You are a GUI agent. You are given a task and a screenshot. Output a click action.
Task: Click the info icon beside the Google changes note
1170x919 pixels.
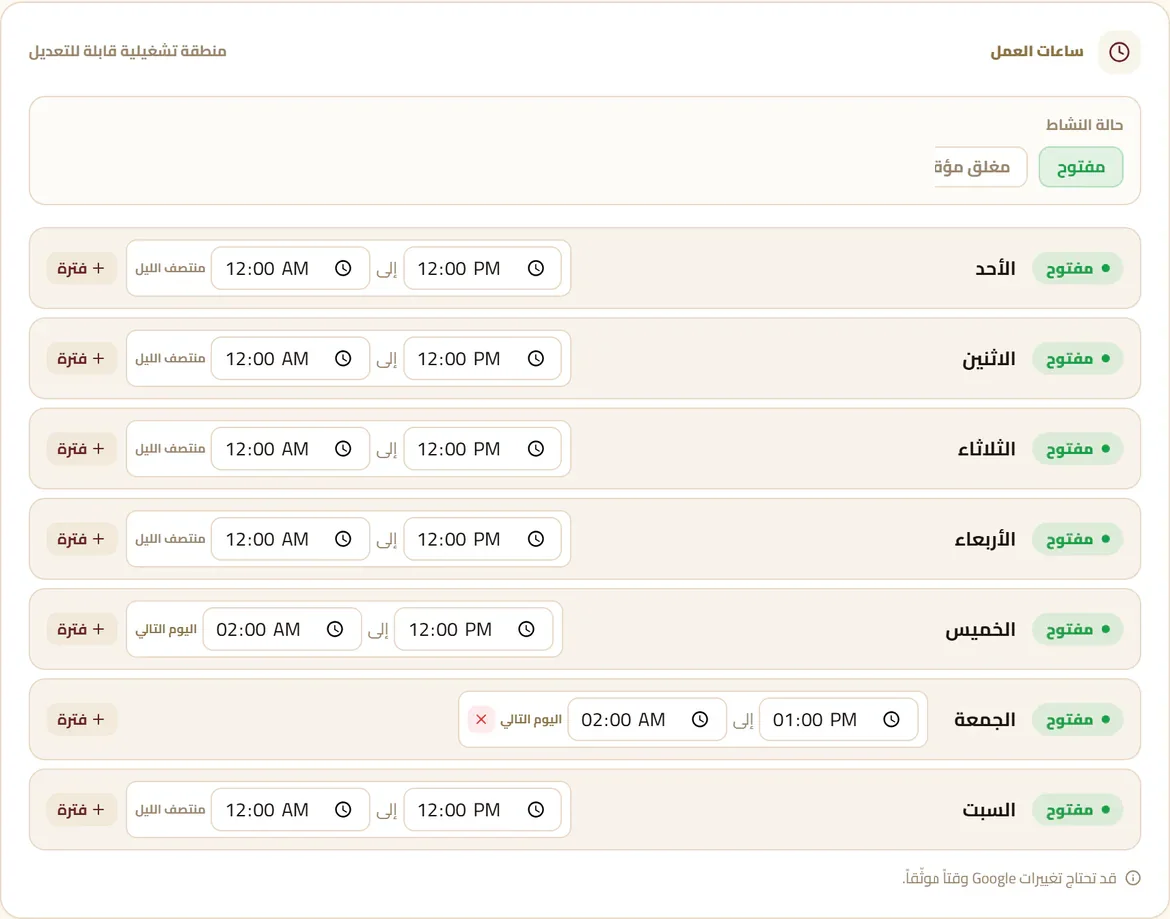click(x=1133, y=878)
